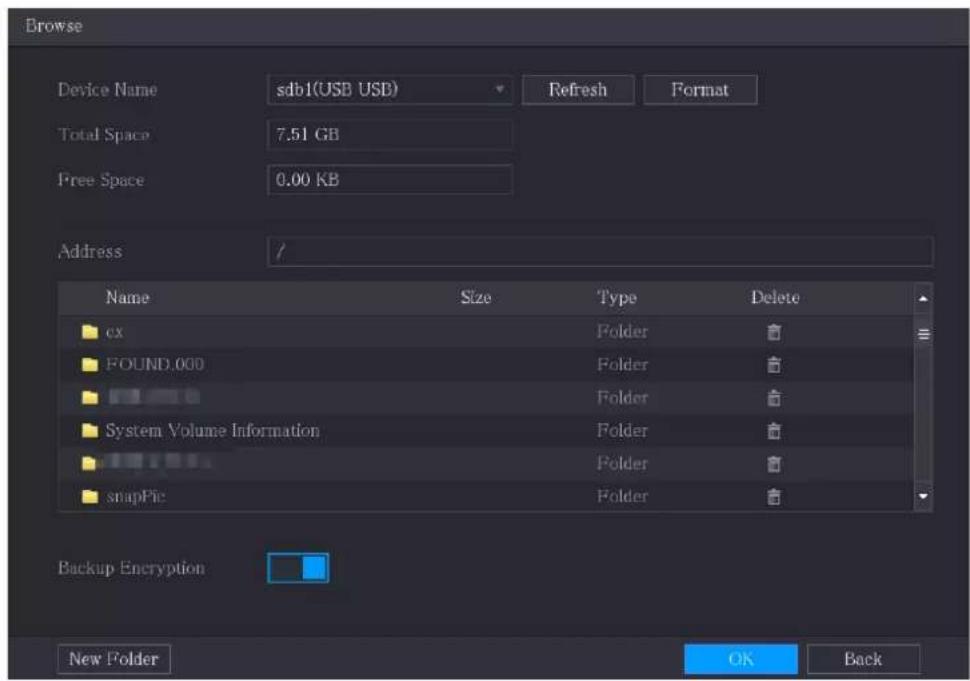970x681 pixels.
Task: Click the folder icon beside ex
Action: [90, 332]
